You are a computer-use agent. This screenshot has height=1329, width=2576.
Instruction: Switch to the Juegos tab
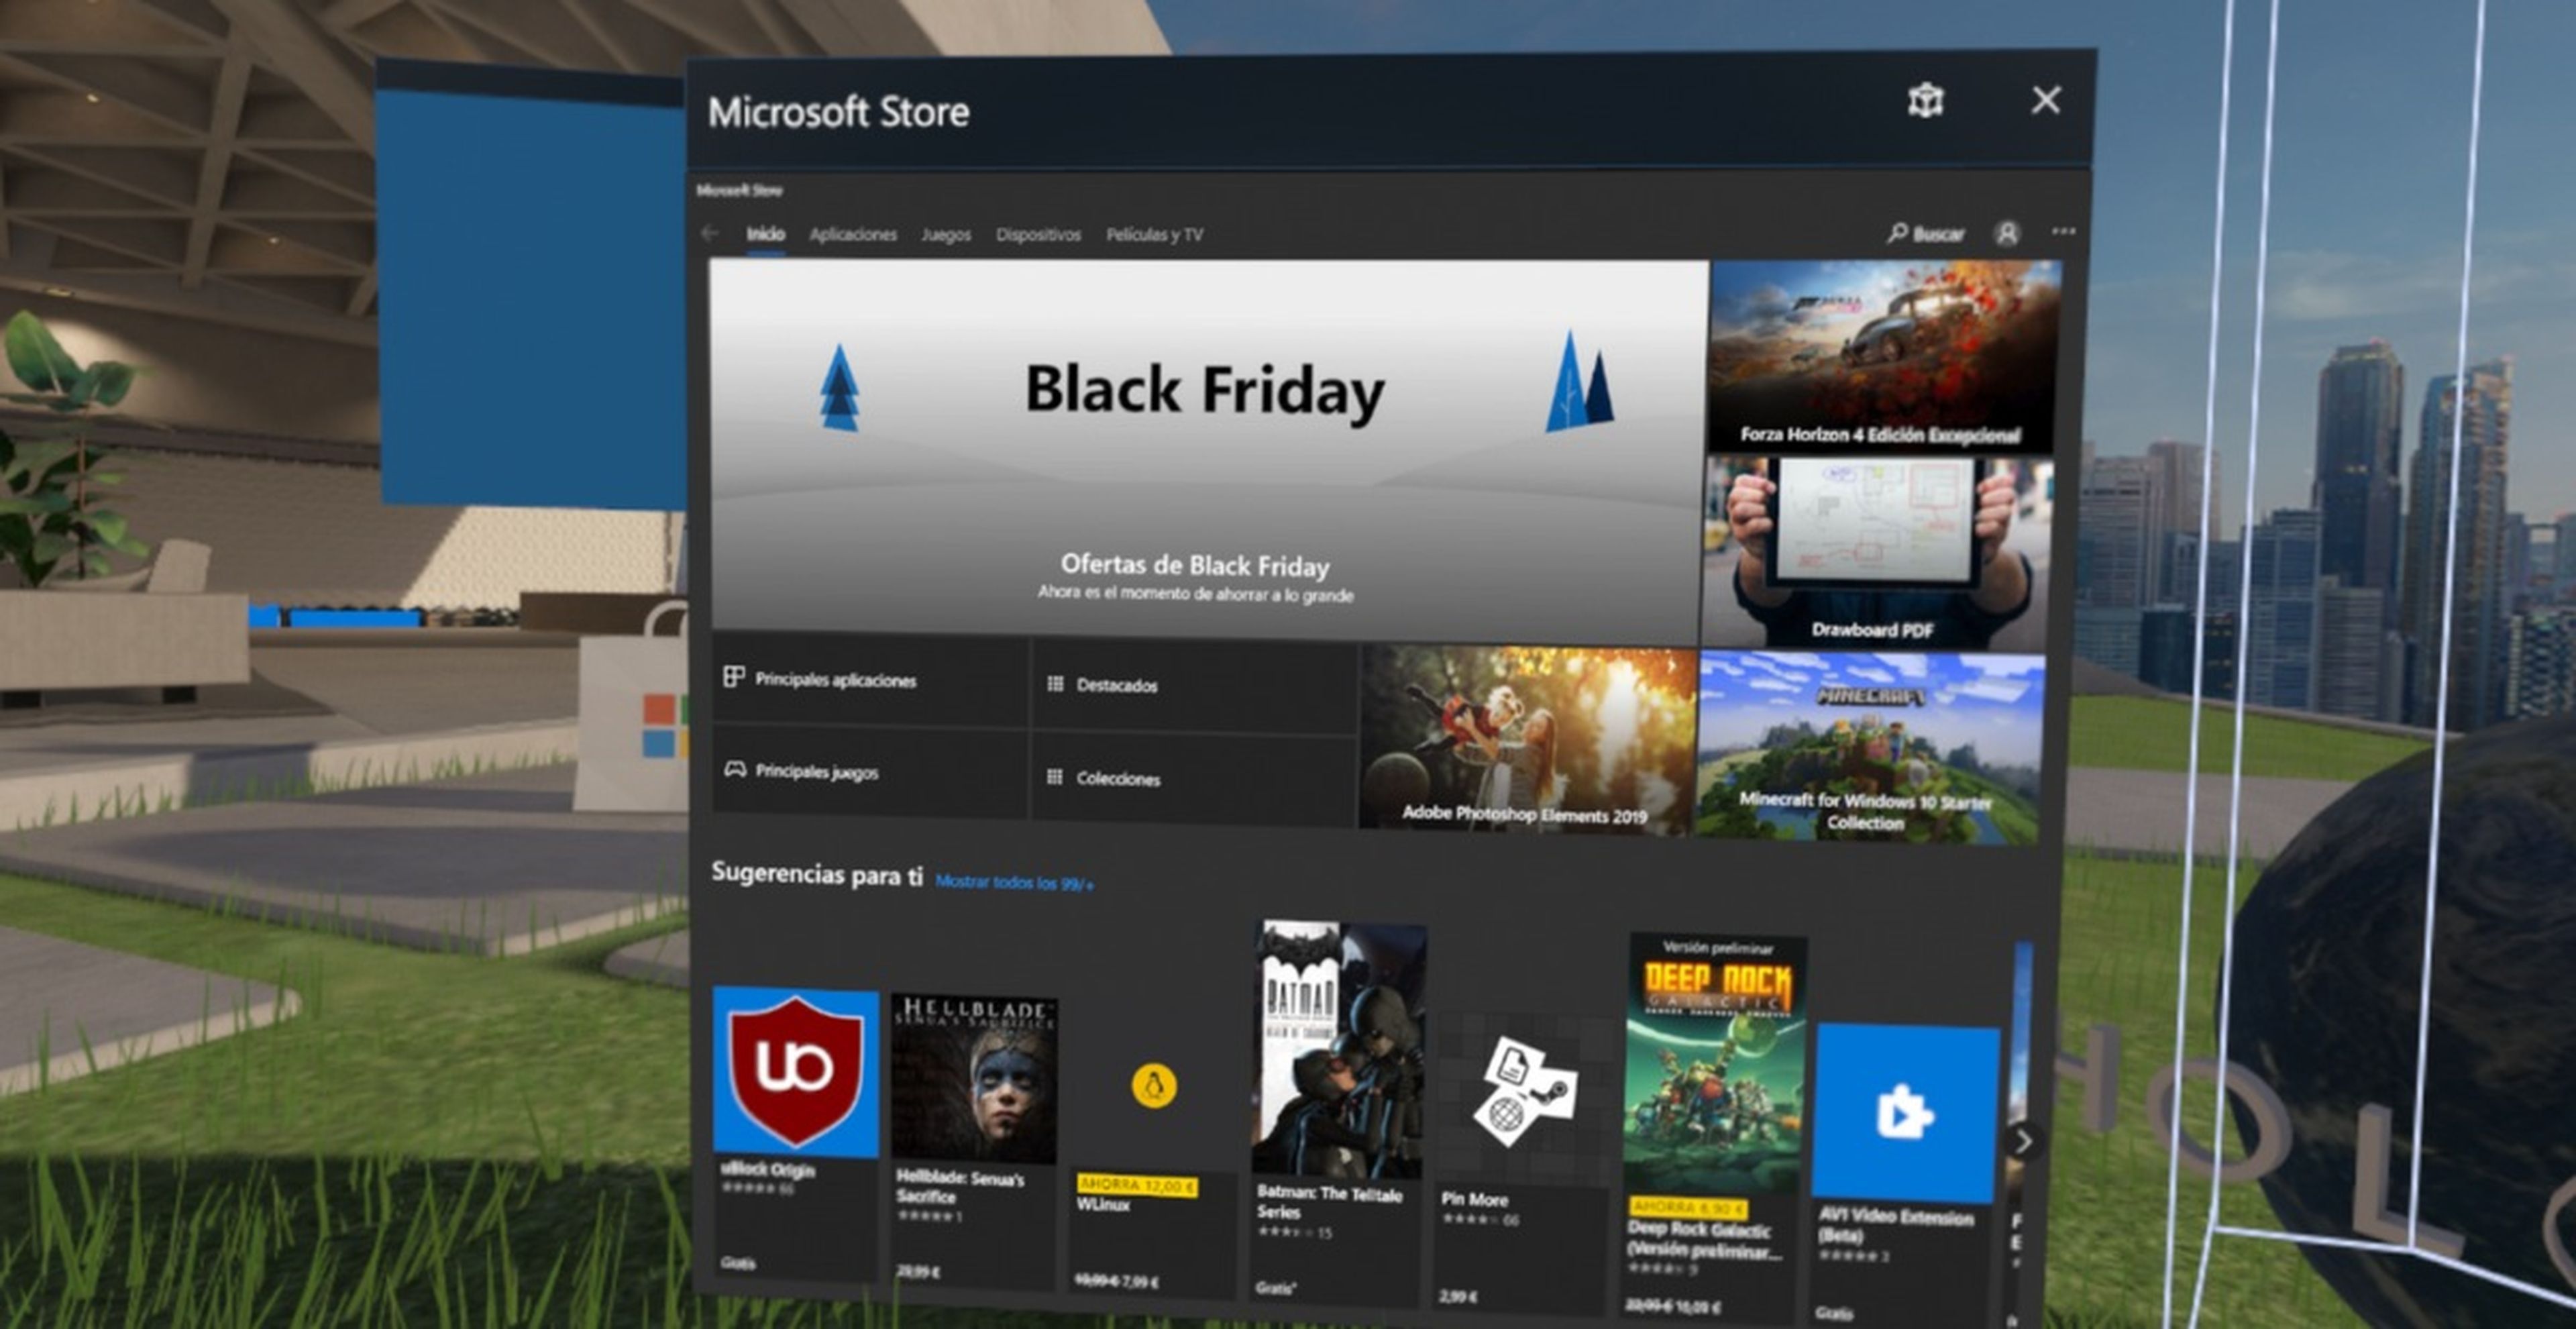pyautogui.click(x=946, y=234)
